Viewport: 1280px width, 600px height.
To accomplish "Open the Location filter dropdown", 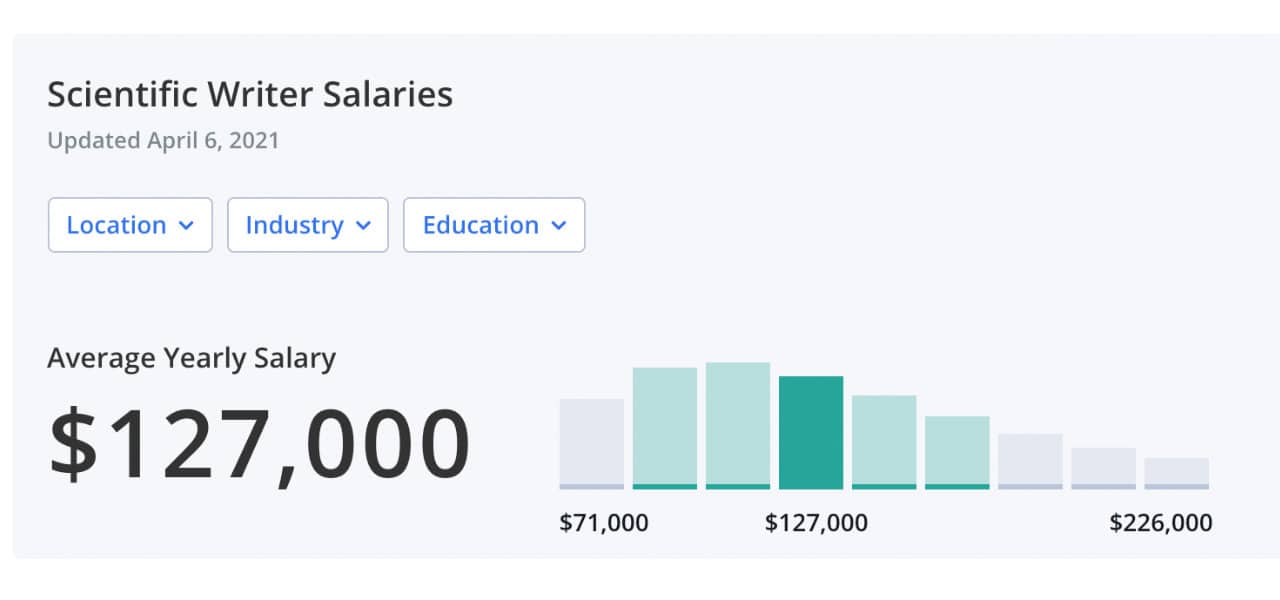I will (129, 225).
